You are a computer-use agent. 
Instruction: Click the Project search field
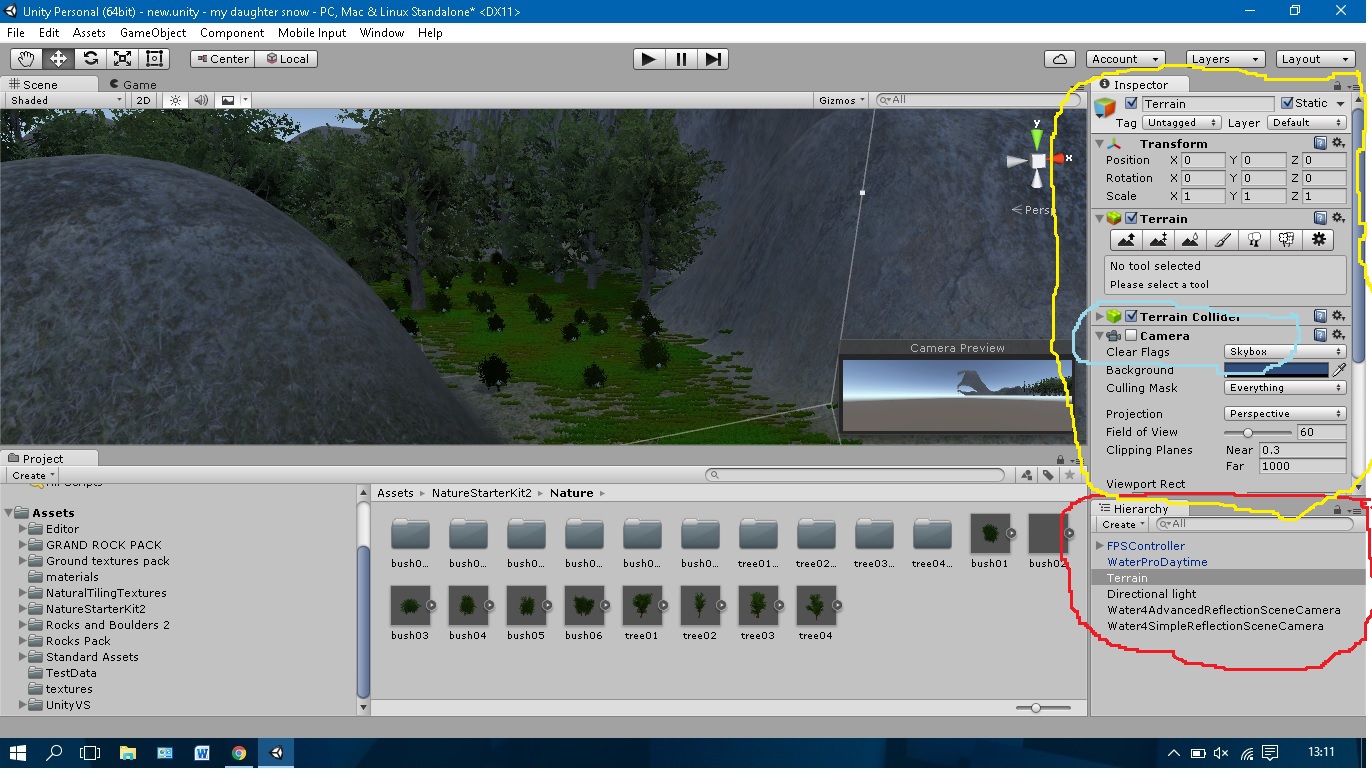click(x=855, y=475)
